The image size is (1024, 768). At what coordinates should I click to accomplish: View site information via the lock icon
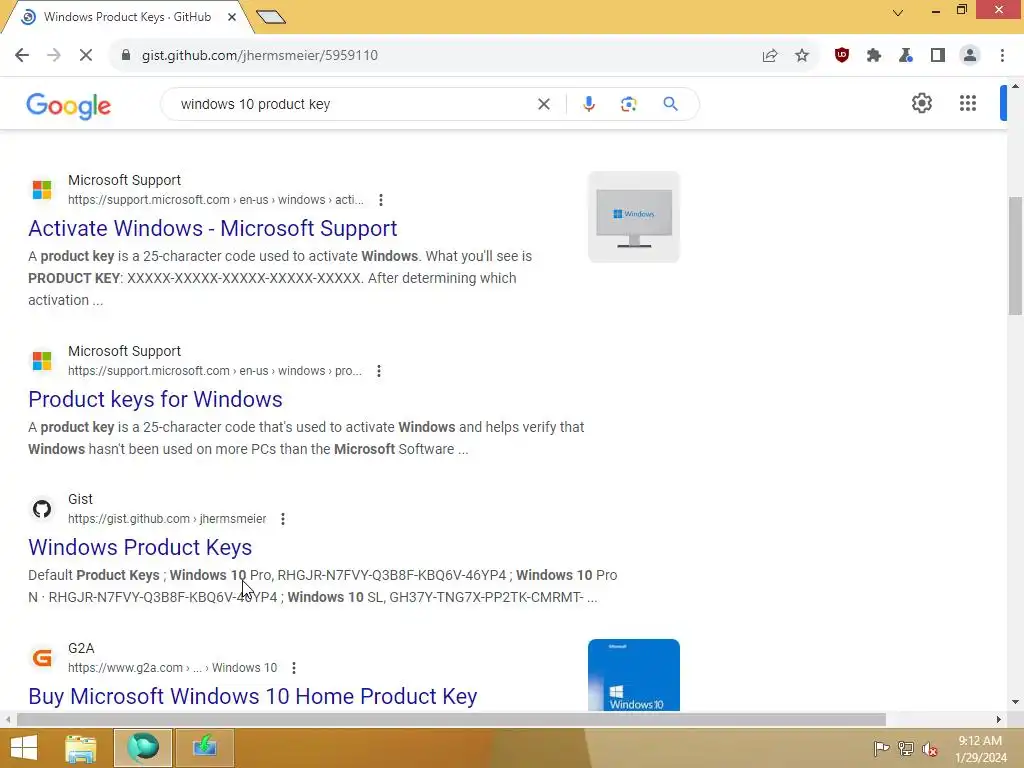[x=126, y=56]
